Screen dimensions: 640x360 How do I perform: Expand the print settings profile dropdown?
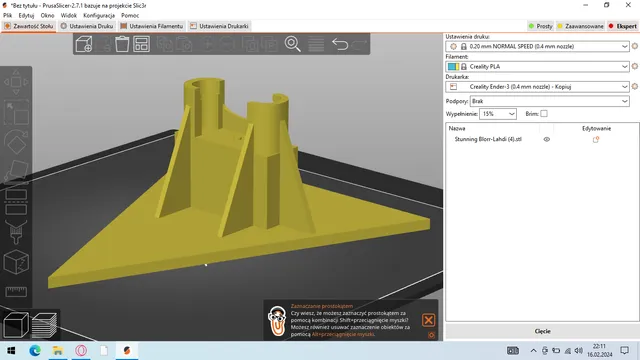click(x=624, y=46)
